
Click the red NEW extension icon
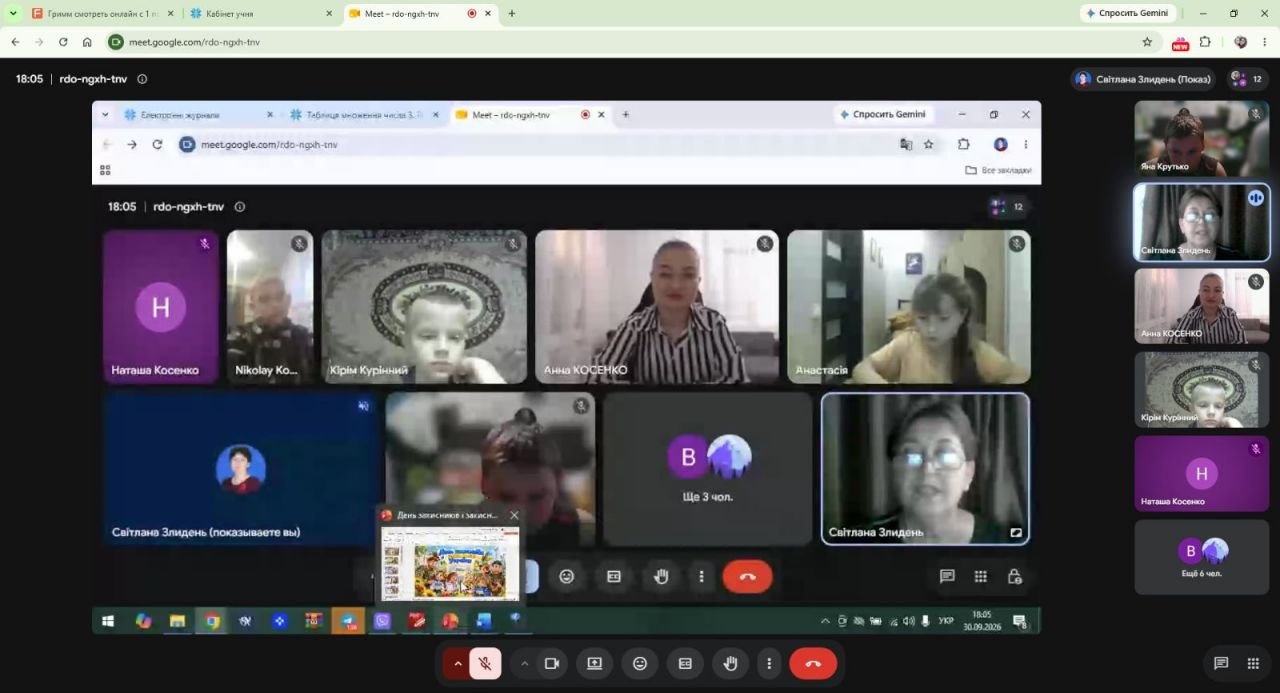click(x=1180, y=43)
